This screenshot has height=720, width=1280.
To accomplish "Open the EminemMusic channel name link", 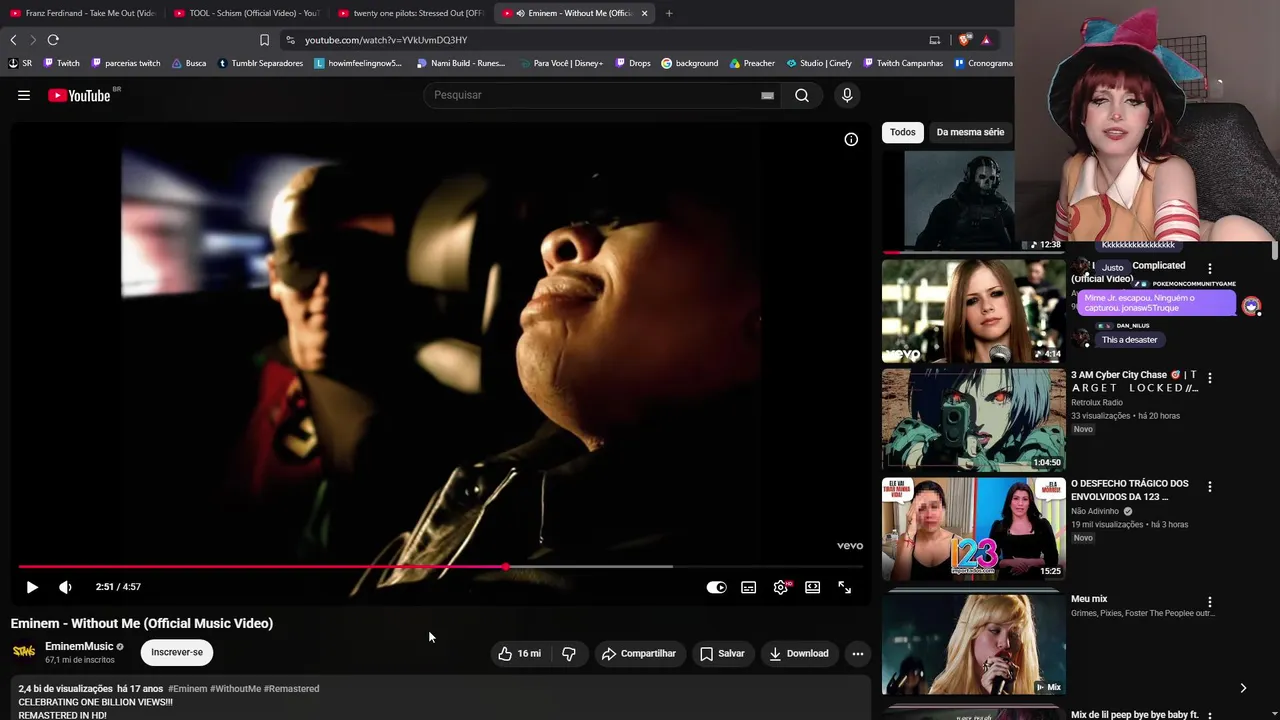I will (x=79, y=646).
